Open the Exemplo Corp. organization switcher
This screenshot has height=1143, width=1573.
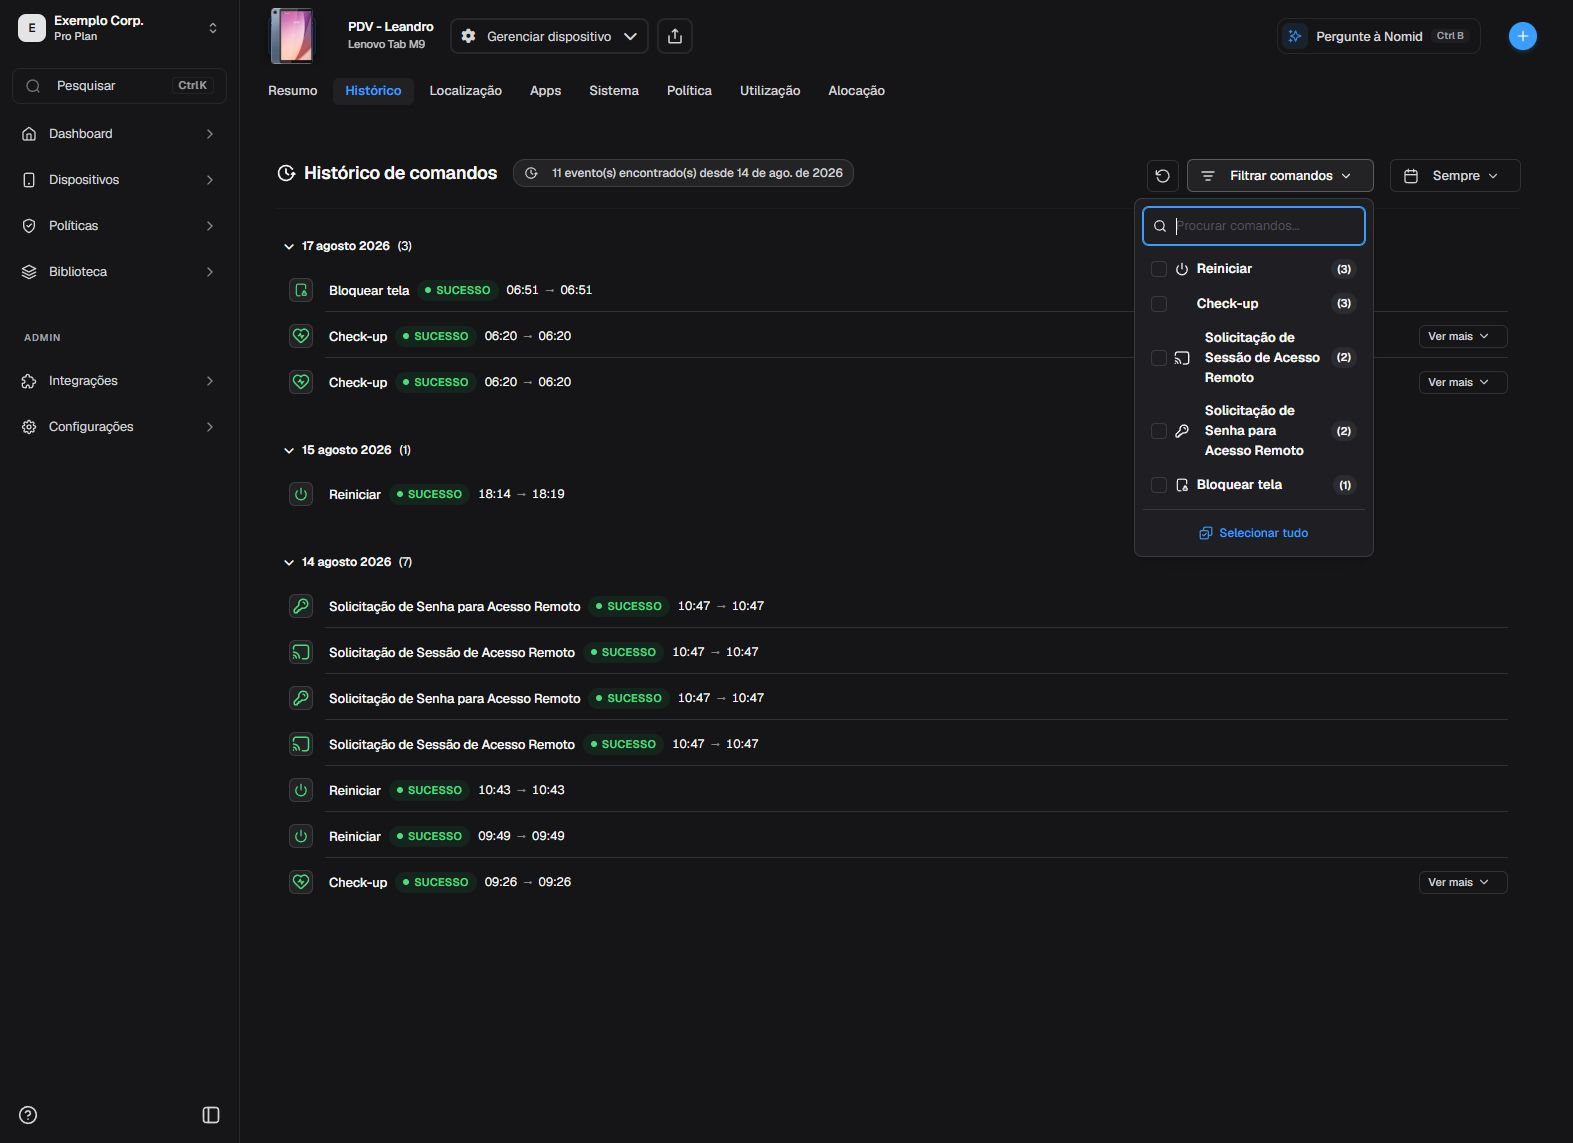tap(119, 28)
